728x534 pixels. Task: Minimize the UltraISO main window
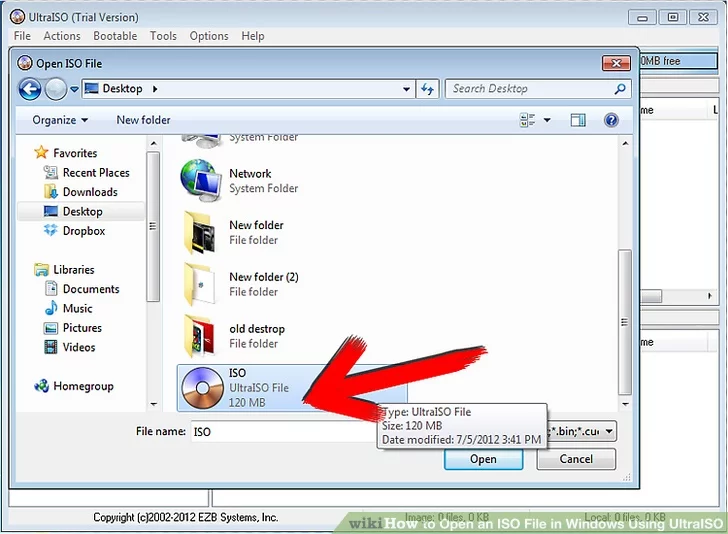click(x=642, y=18)
